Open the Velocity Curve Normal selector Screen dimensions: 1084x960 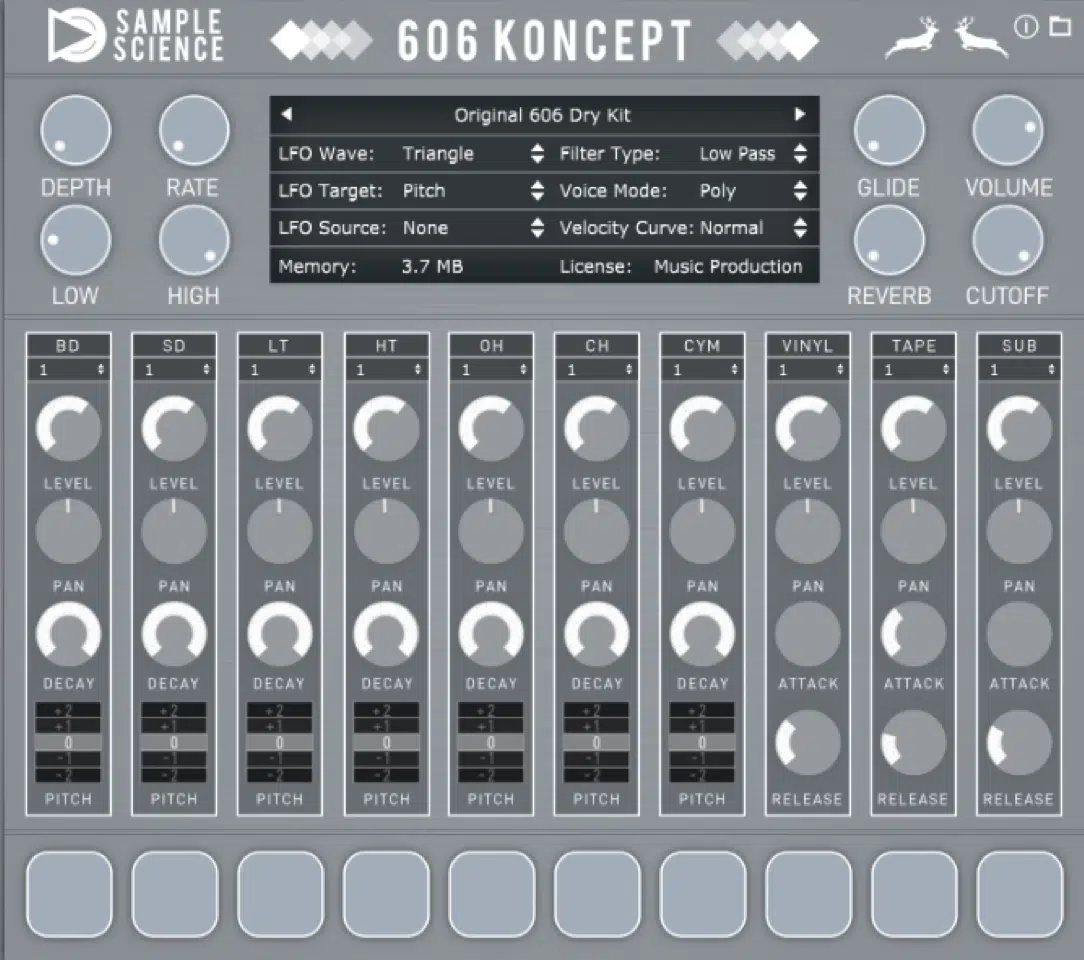click(753, 228)
